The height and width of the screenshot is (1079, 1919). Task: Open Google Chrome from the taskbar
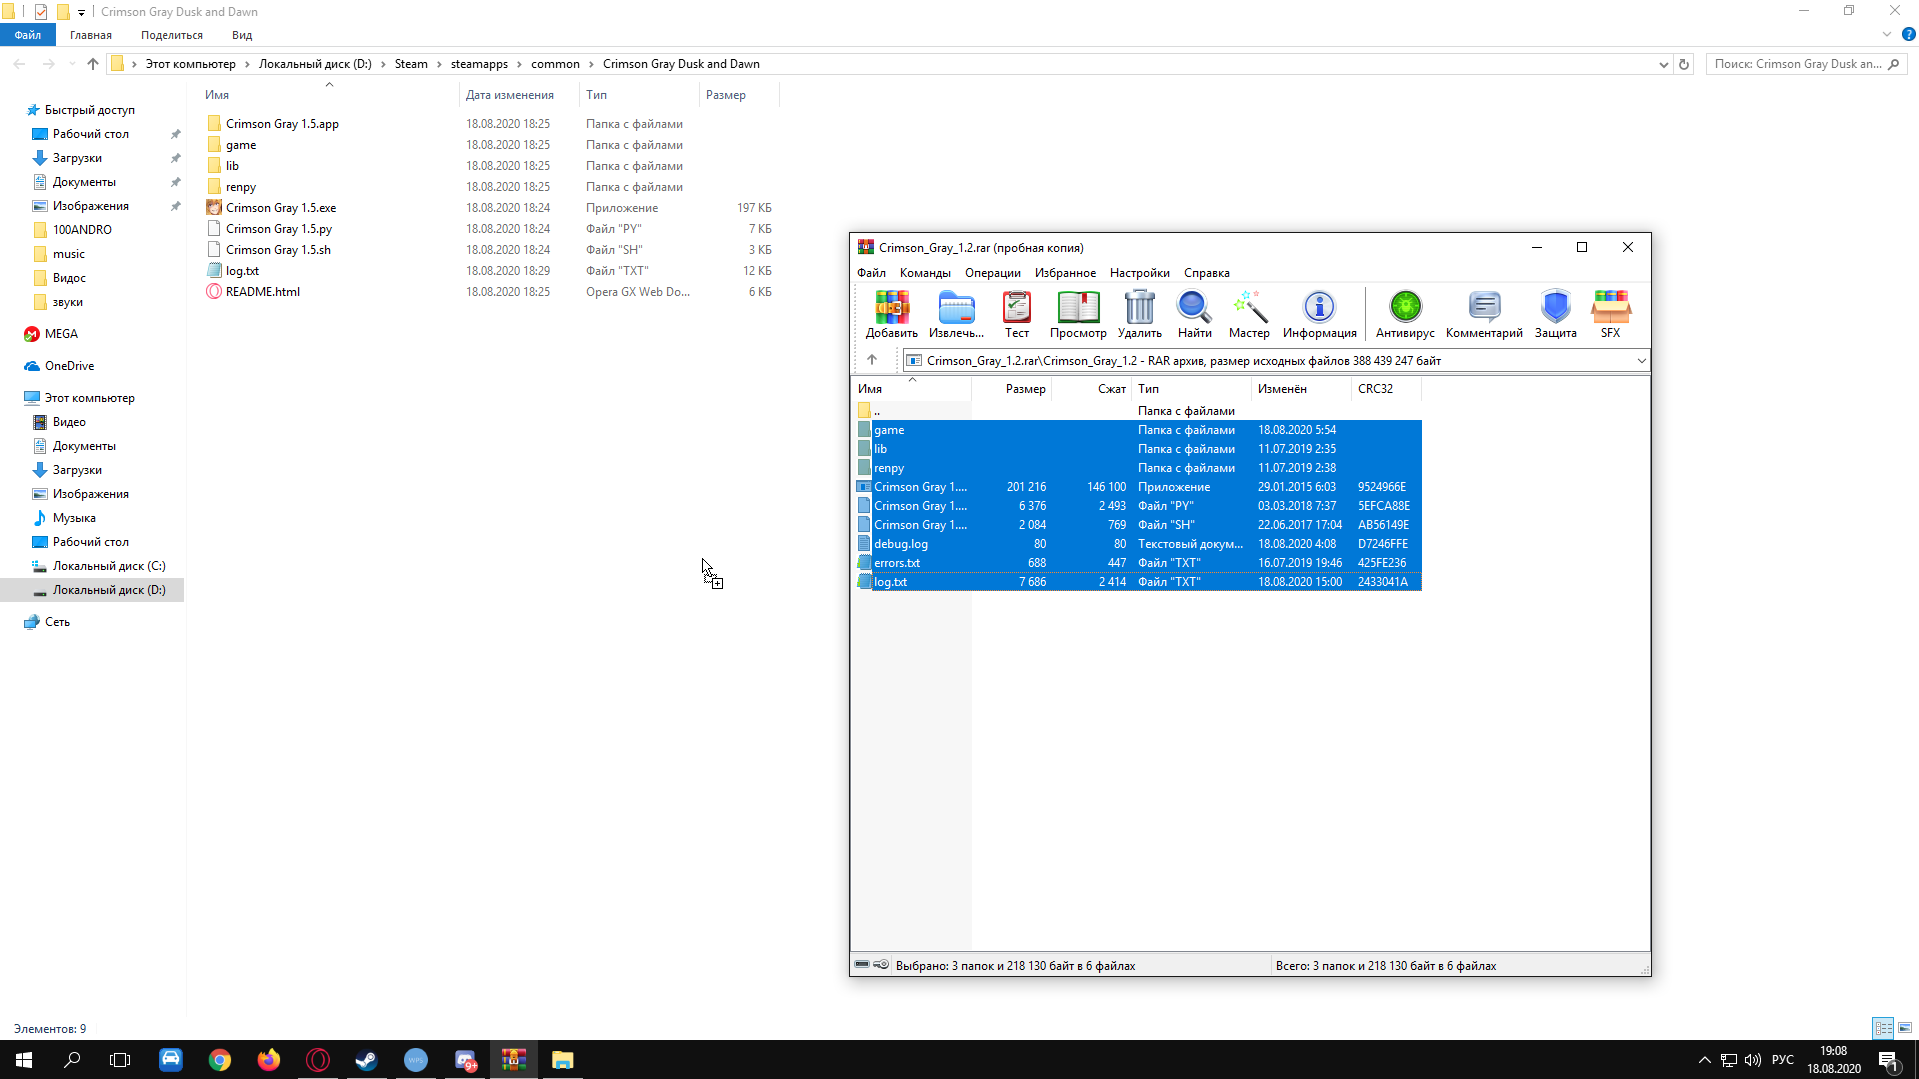pos(220,1060)
